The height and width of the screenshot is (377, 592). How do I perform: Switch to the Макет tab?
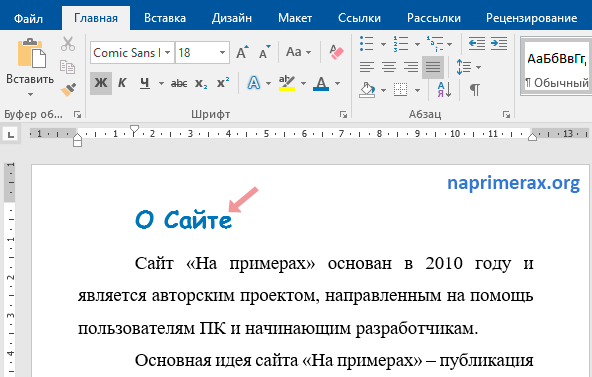[295, 18]
